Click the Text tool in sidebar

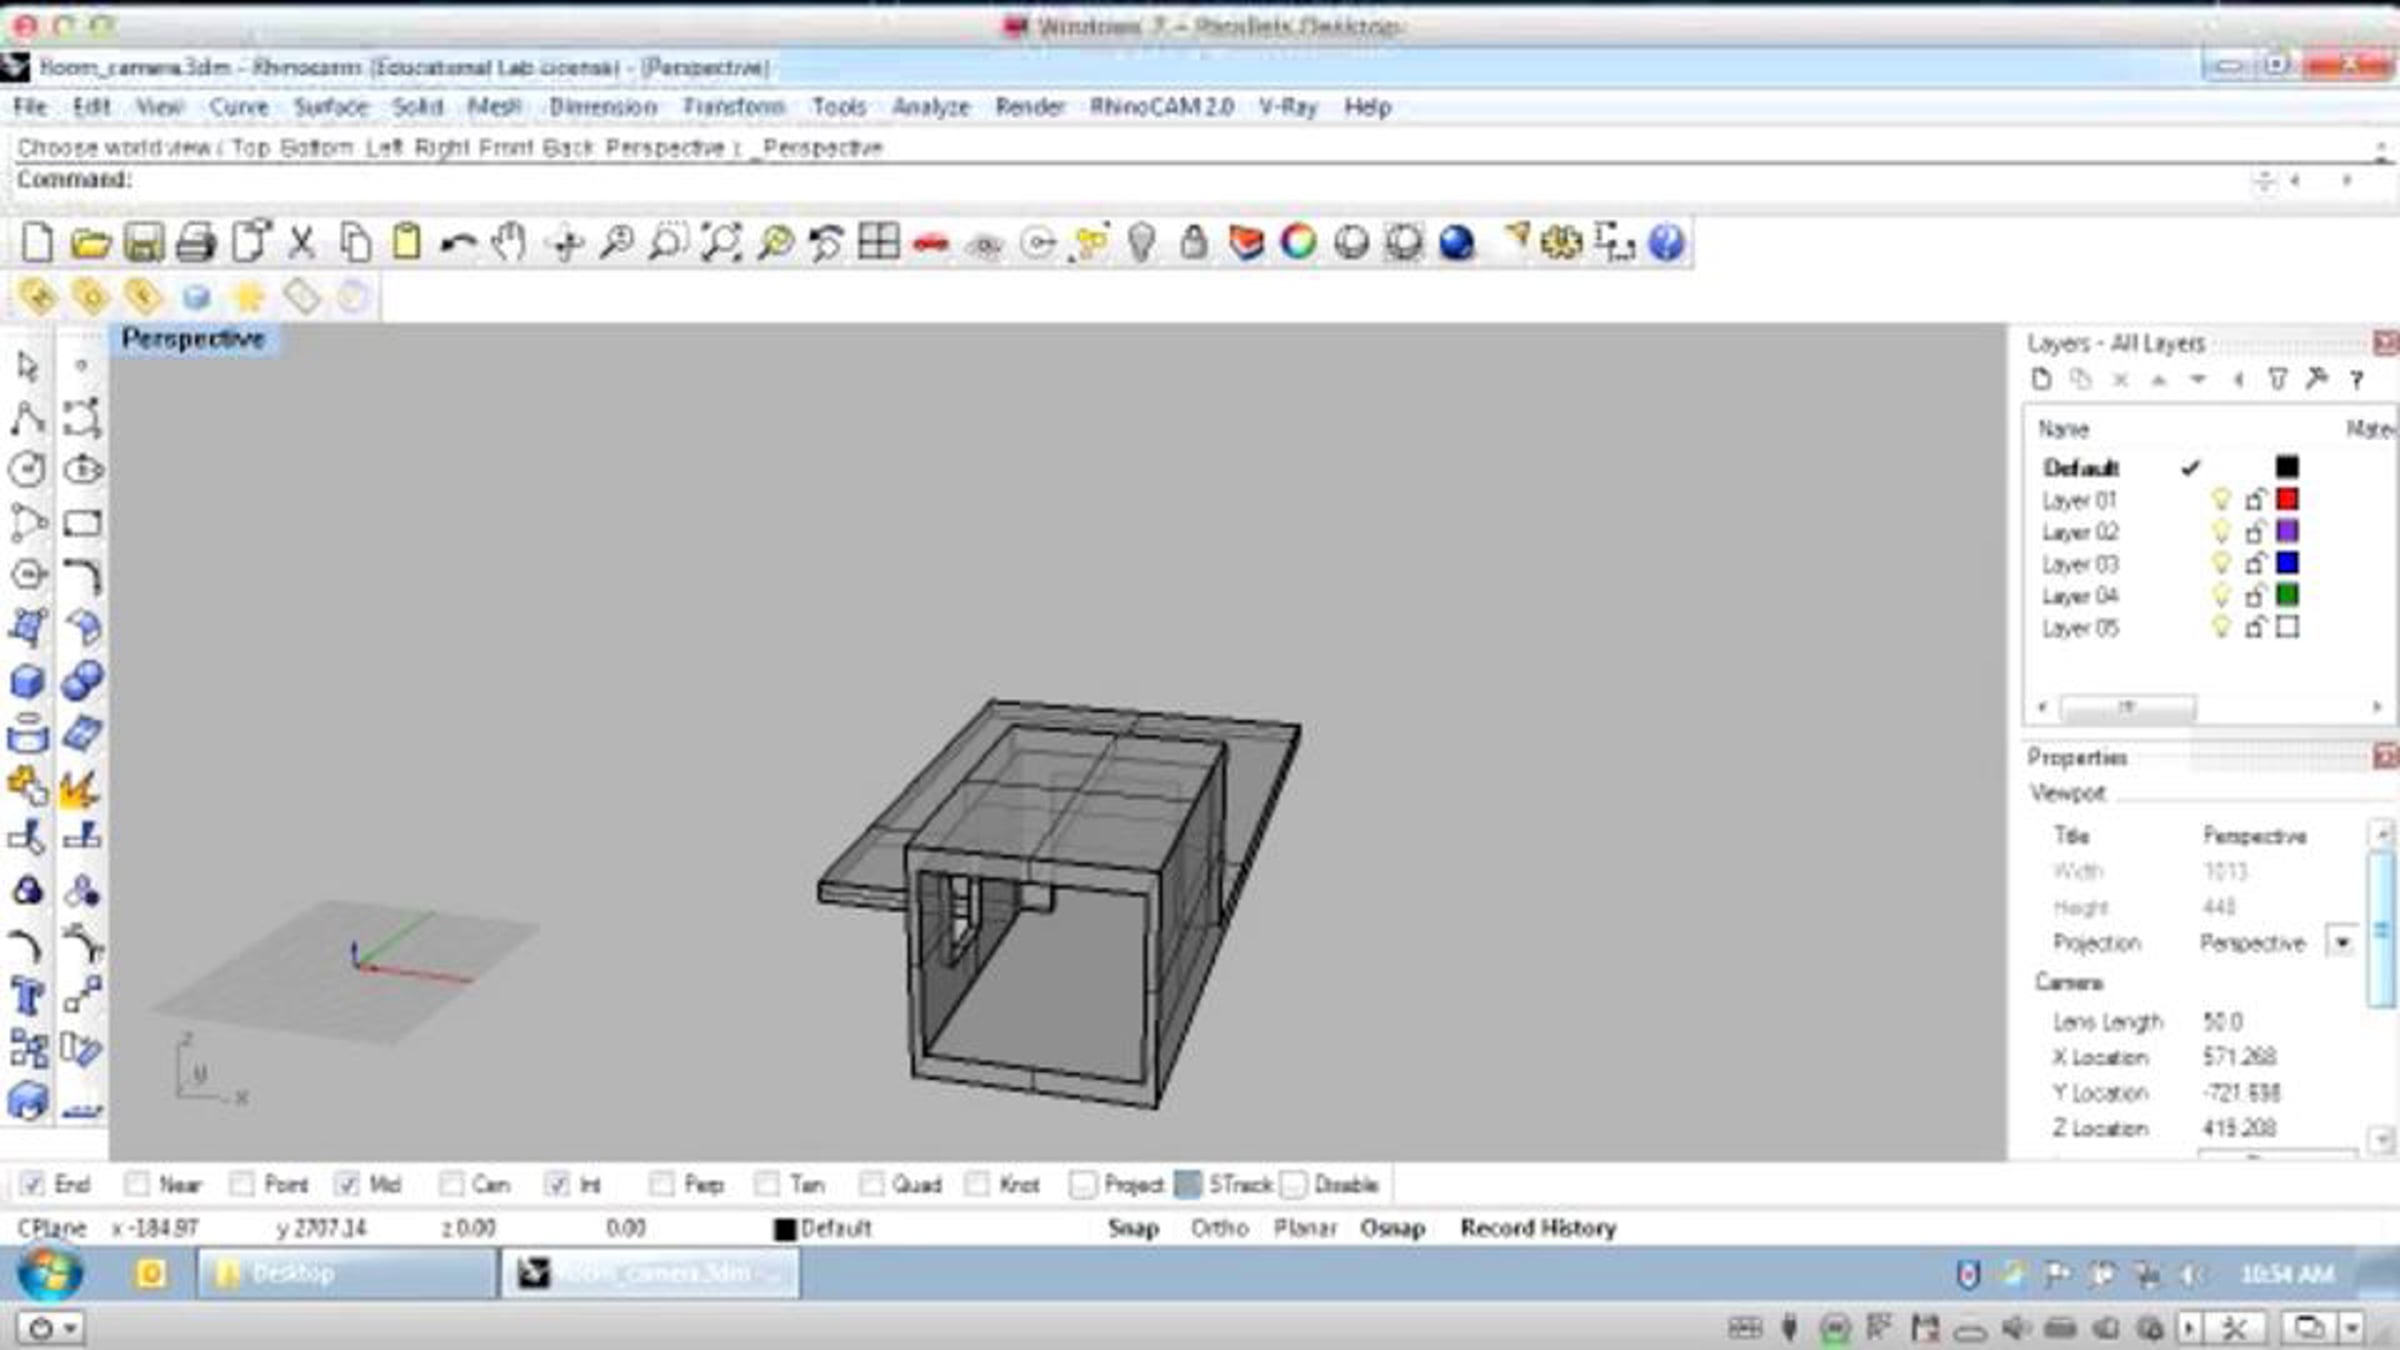27,996
